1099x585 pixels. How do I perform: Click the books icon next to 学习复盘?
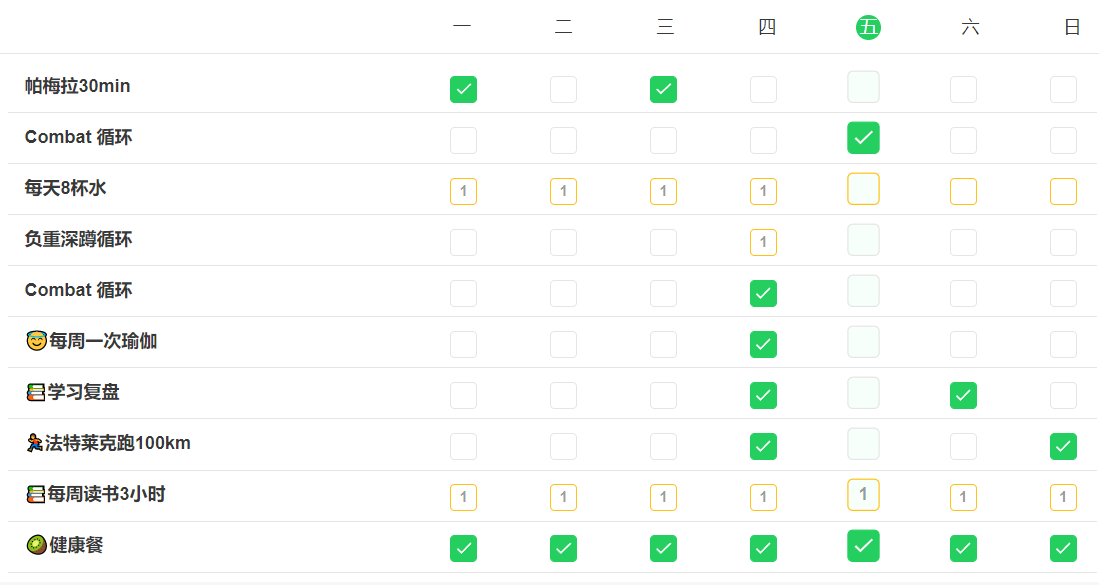point(36,393)
